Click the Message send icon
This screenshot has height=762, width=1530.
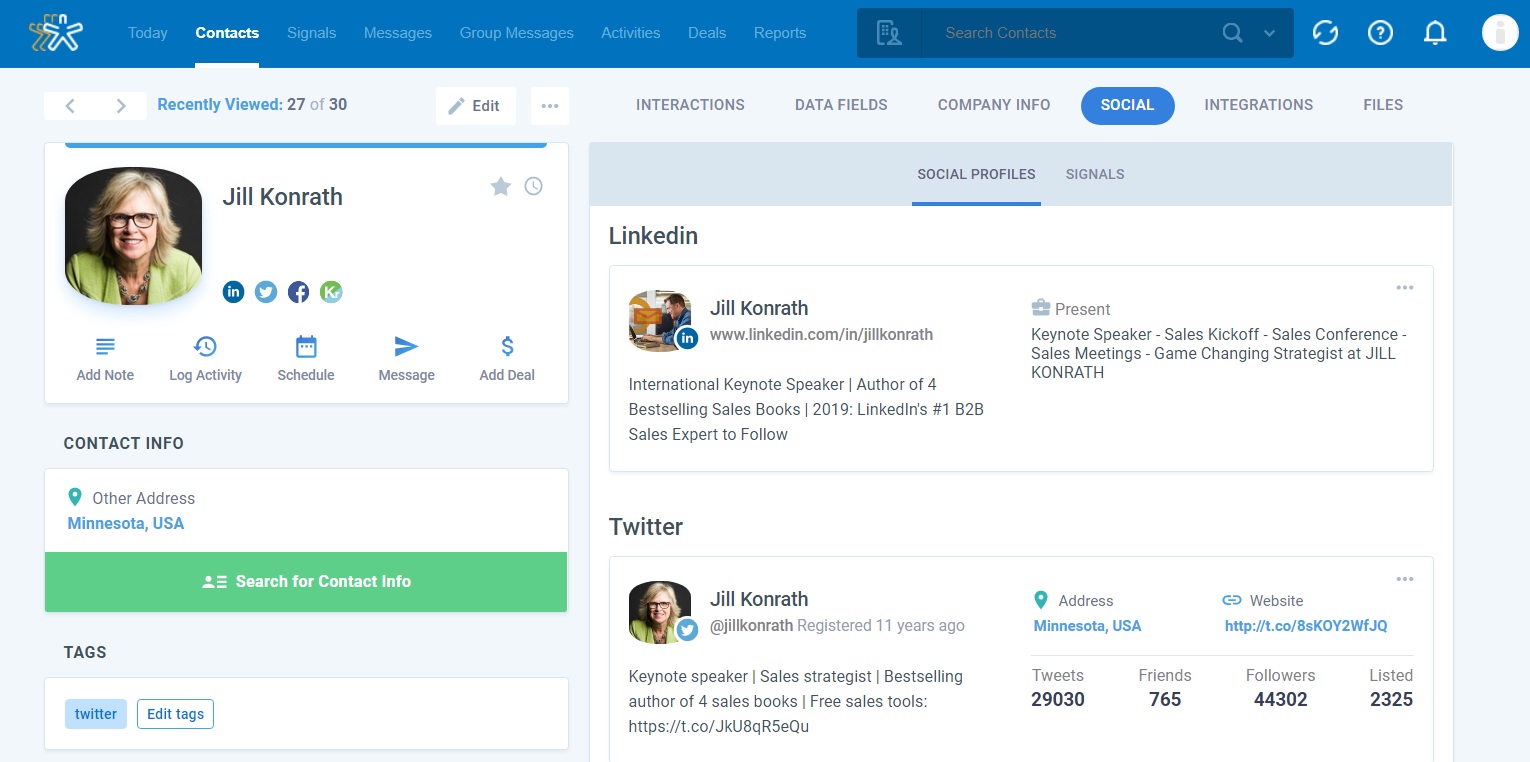coord(406,347)
